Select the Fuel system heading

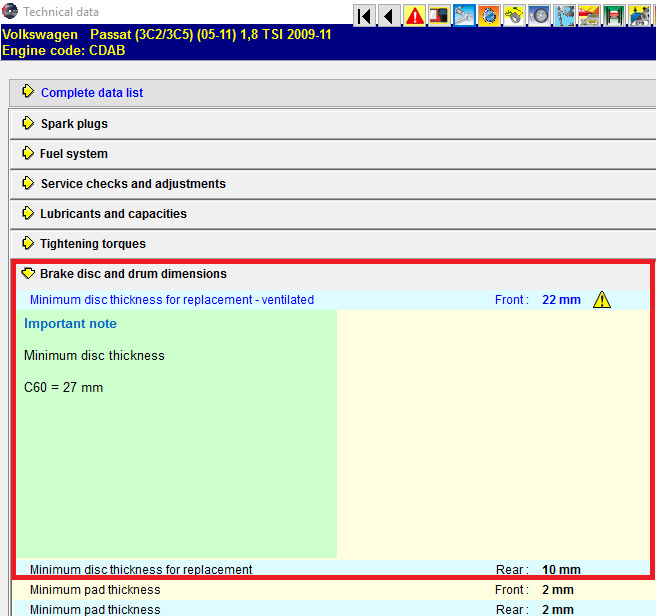coord(74,154)
